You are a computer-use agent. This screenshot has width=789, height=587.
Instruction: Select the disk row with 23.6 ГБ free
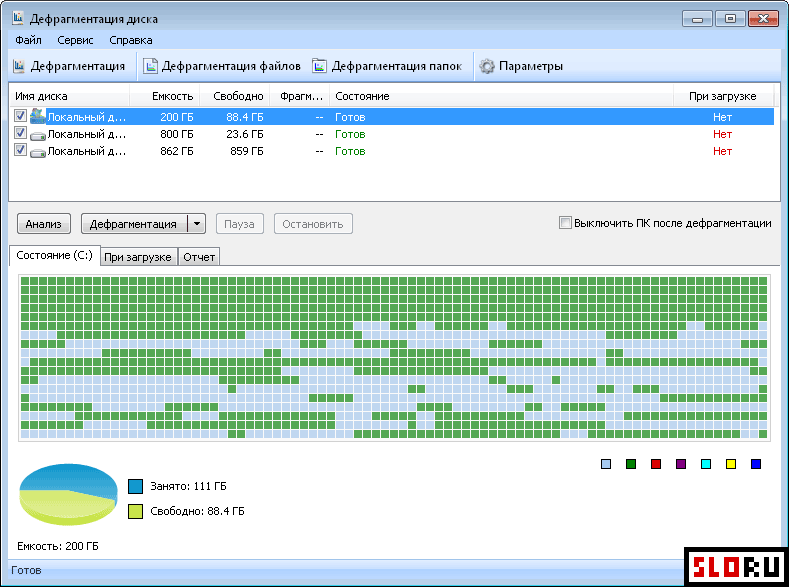[392, 134]
